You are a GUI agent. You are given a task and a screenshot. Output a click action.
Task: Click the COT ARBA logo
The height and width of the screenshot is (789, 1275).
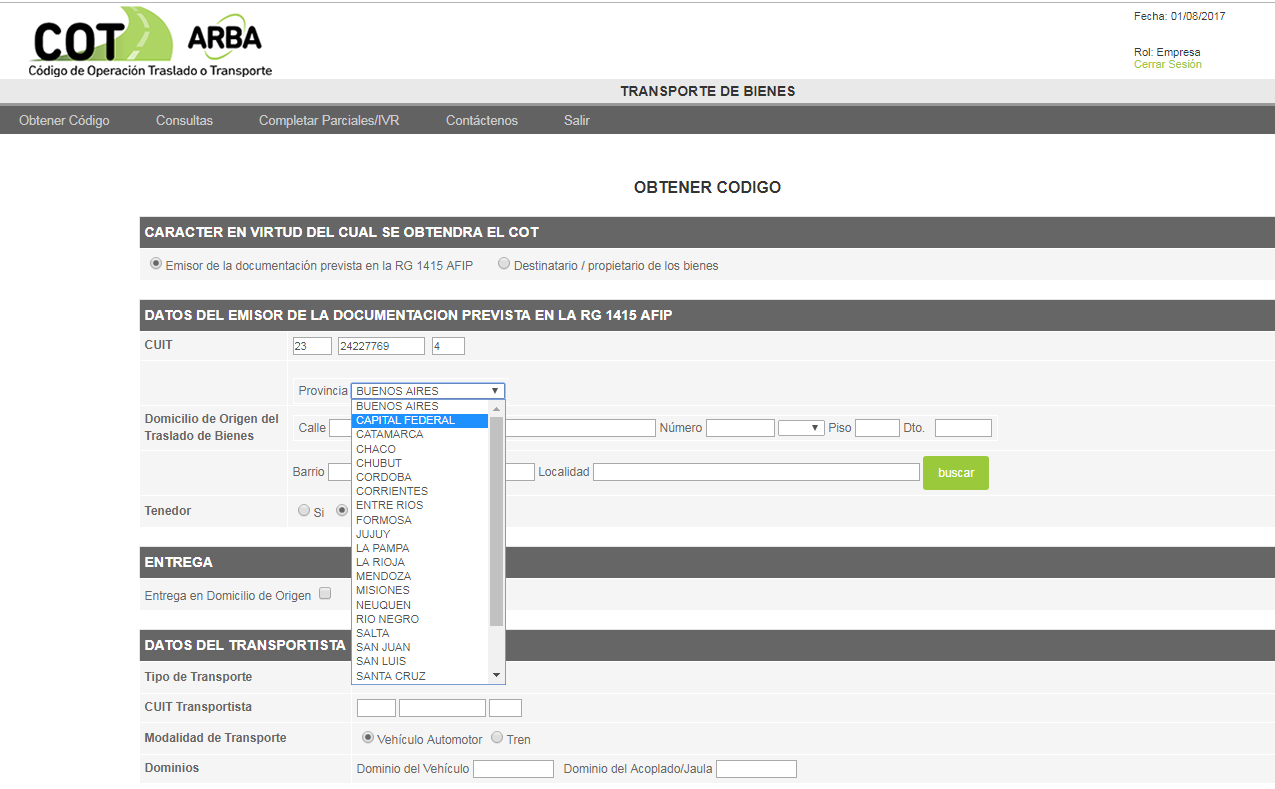click(150, 43)
